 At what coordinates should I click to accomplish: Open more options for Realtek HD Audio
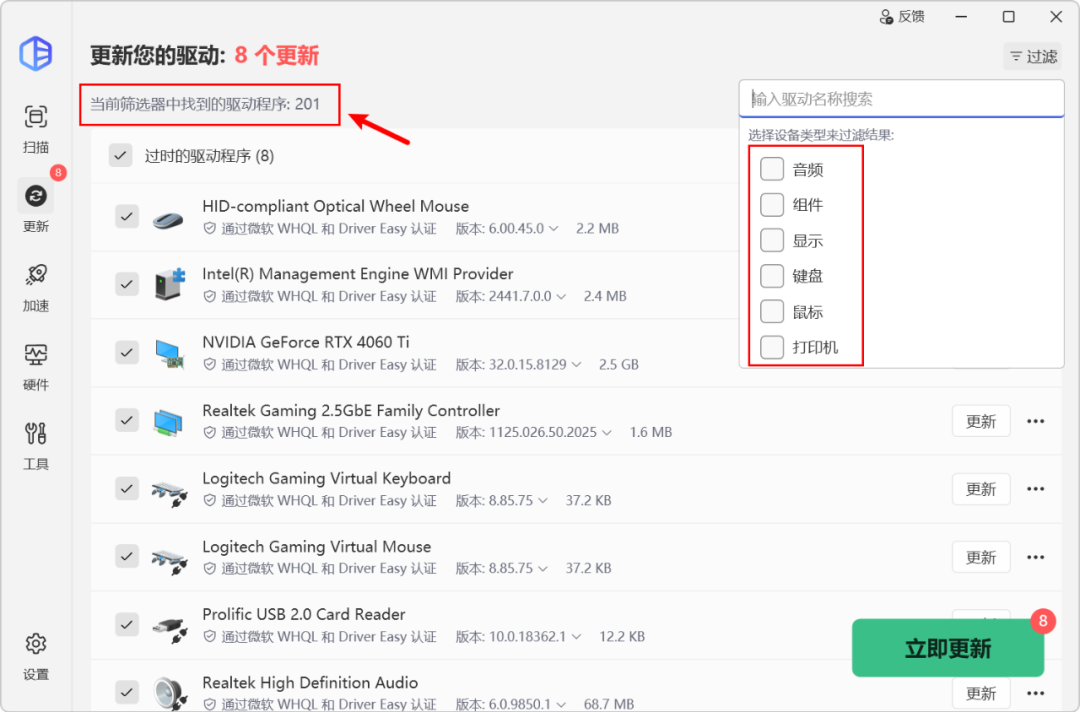[1035, 693]
